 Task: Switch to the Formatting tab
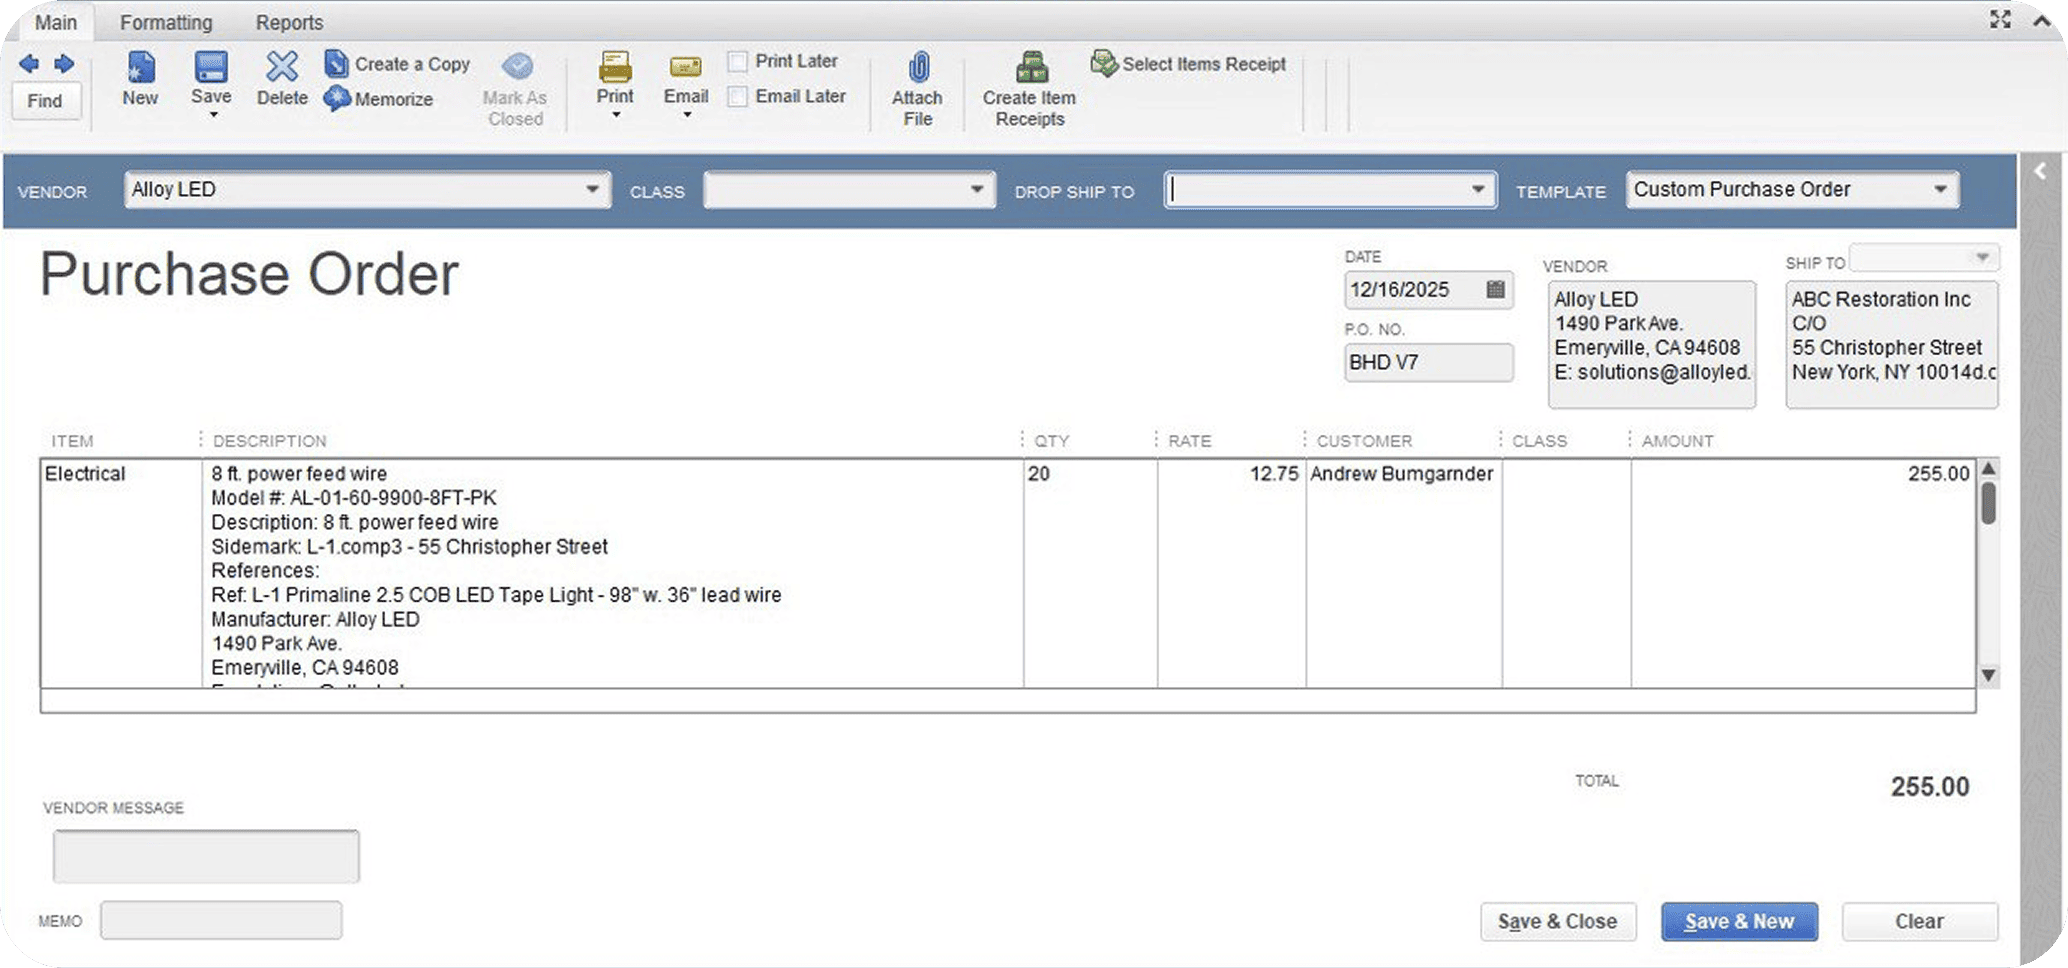[x=166, y=22]
